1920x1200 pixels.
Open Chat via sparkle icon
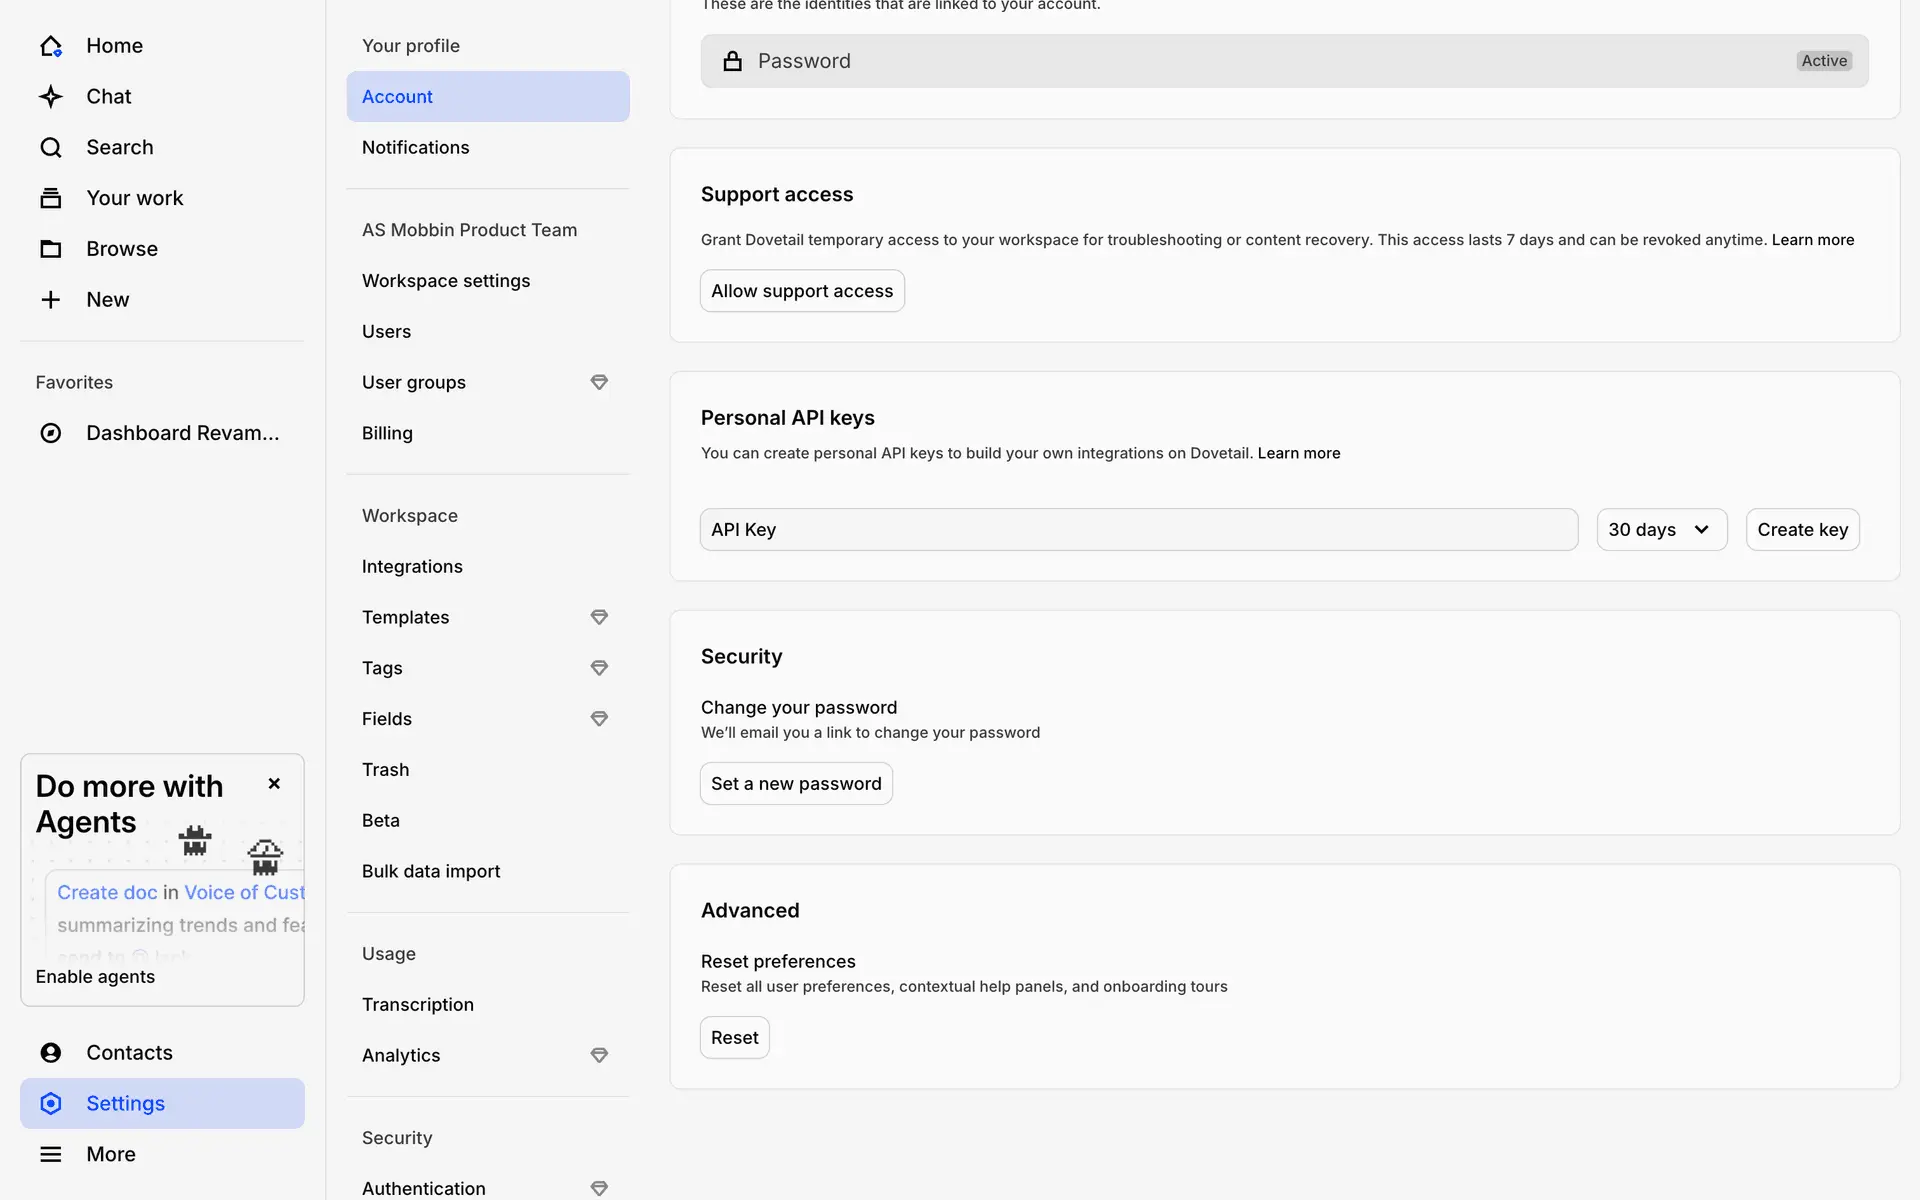click(x=50, y=97)
